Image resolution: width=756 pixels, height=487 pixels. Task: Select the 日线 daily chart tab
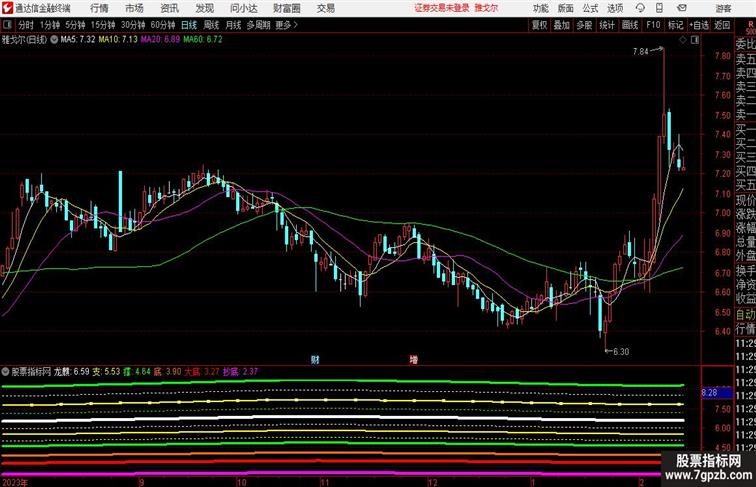point(189,25)
